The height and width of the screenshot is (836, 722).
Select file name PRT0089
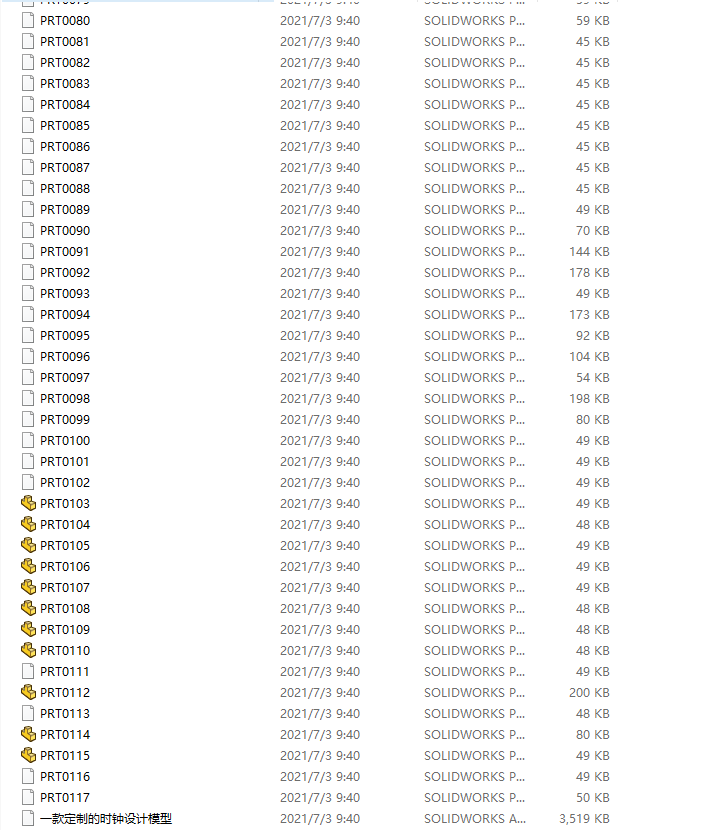(65, 210)
